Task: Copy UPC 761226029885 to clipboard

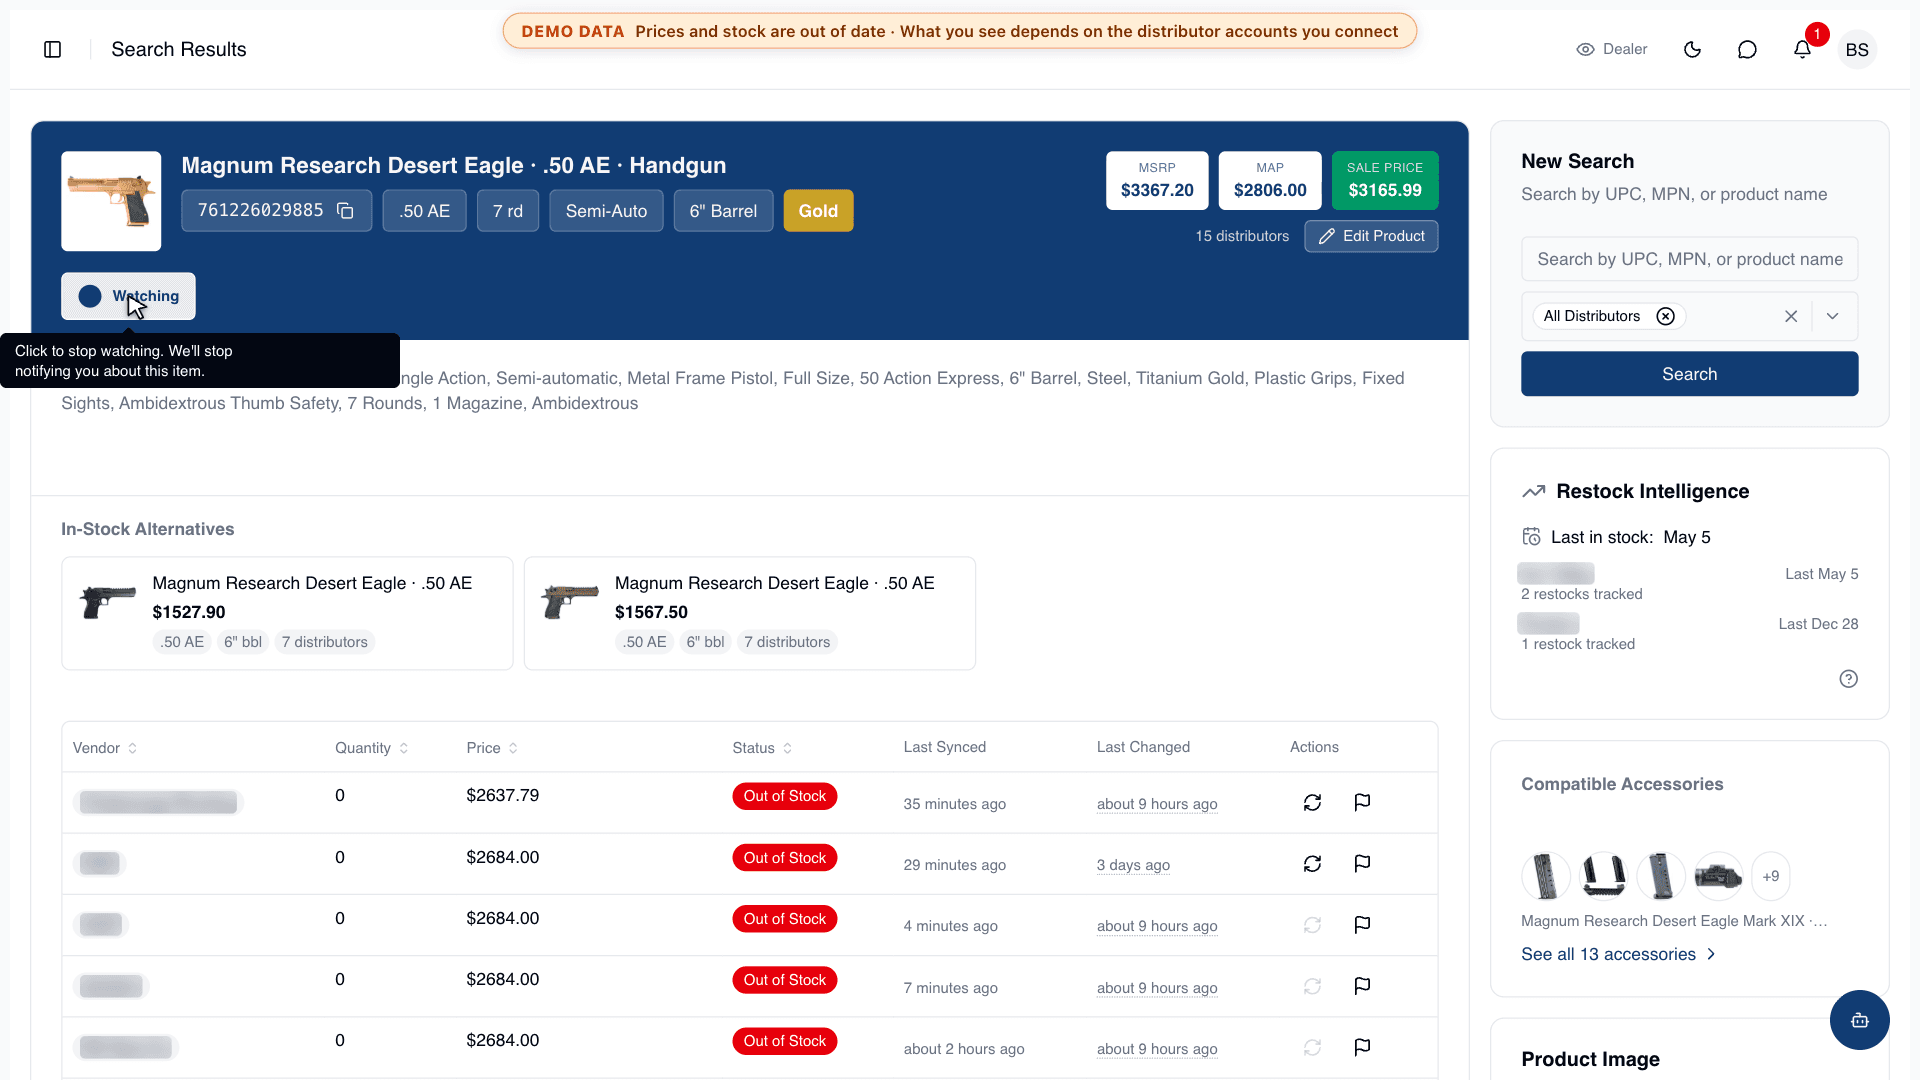Action: (345, 211)
